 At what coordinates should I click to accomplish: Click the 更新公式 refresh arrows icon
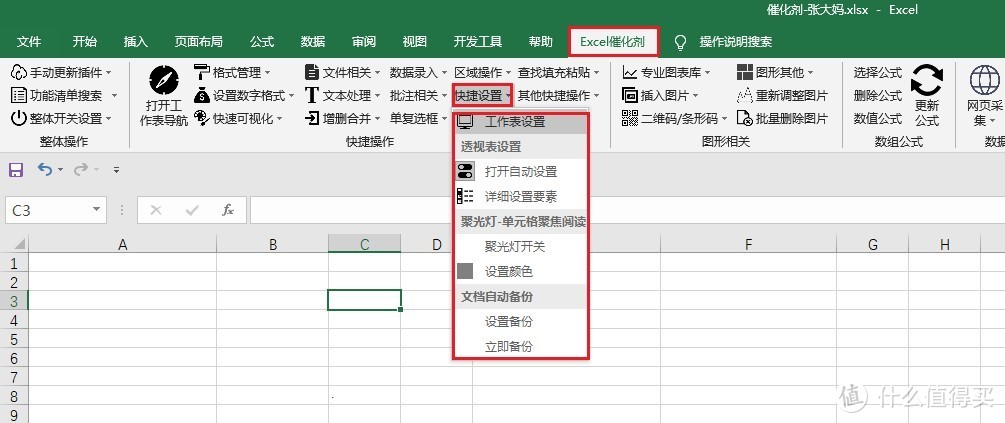[927, 80]
